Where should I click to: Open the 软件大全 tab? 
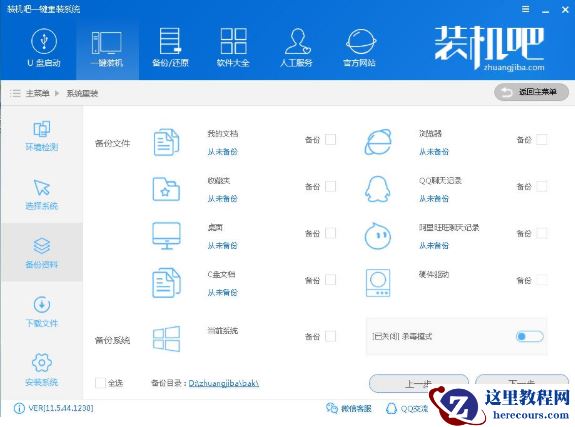pos(233,48)
